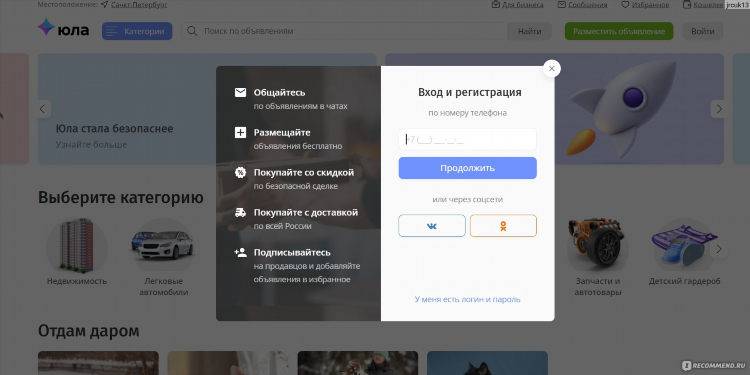
Task: Sign in with Odnoklassniki button
Action: pos(503,226)
